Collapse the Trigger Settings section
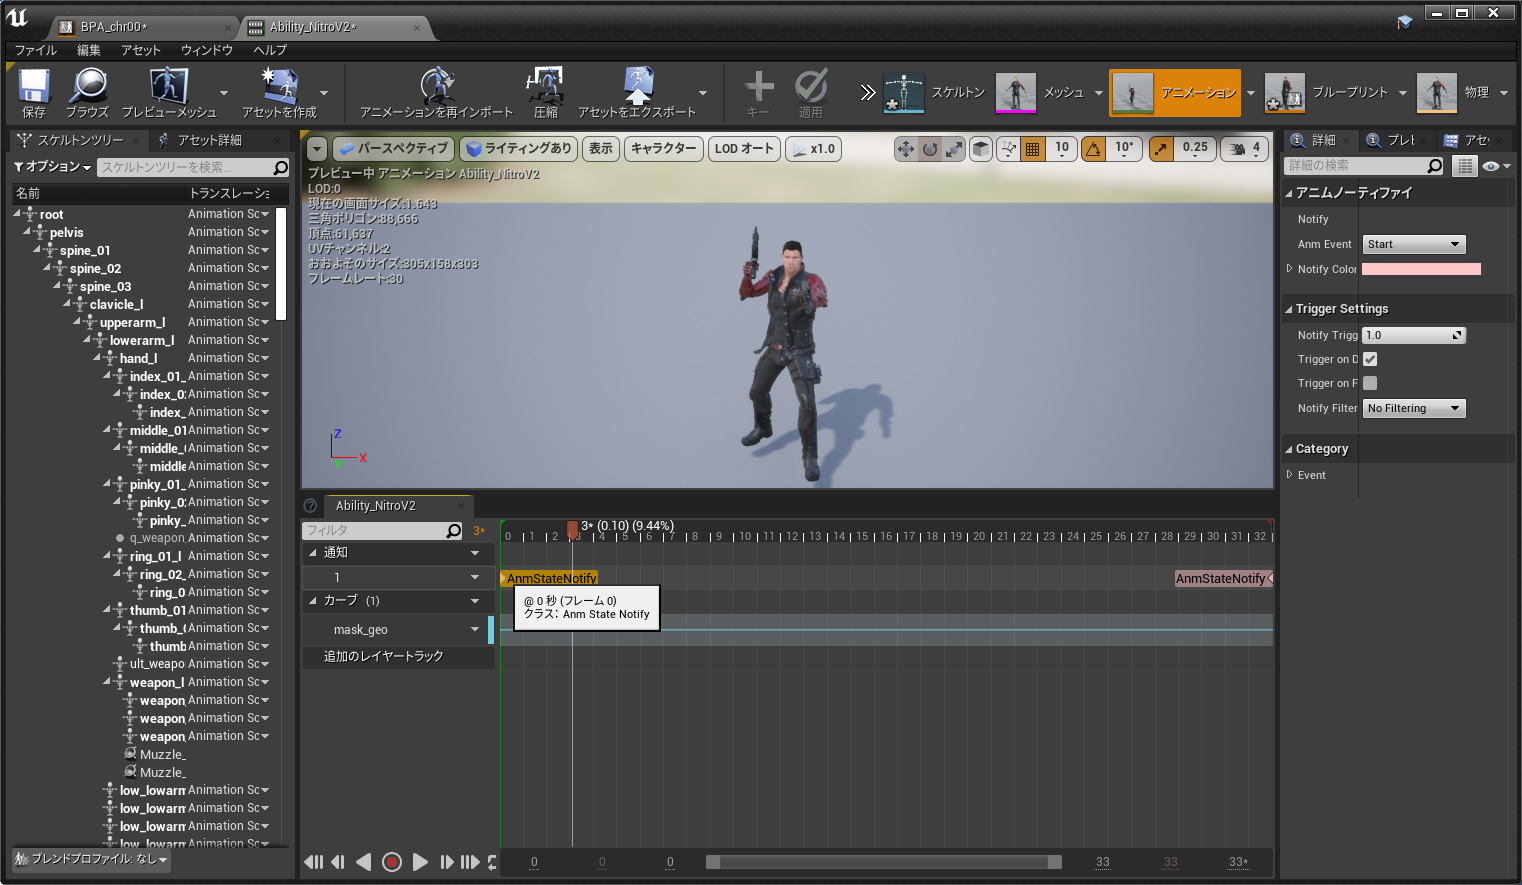The width and height of the screenshot is (1522, 885). [x=1289, y=309]
